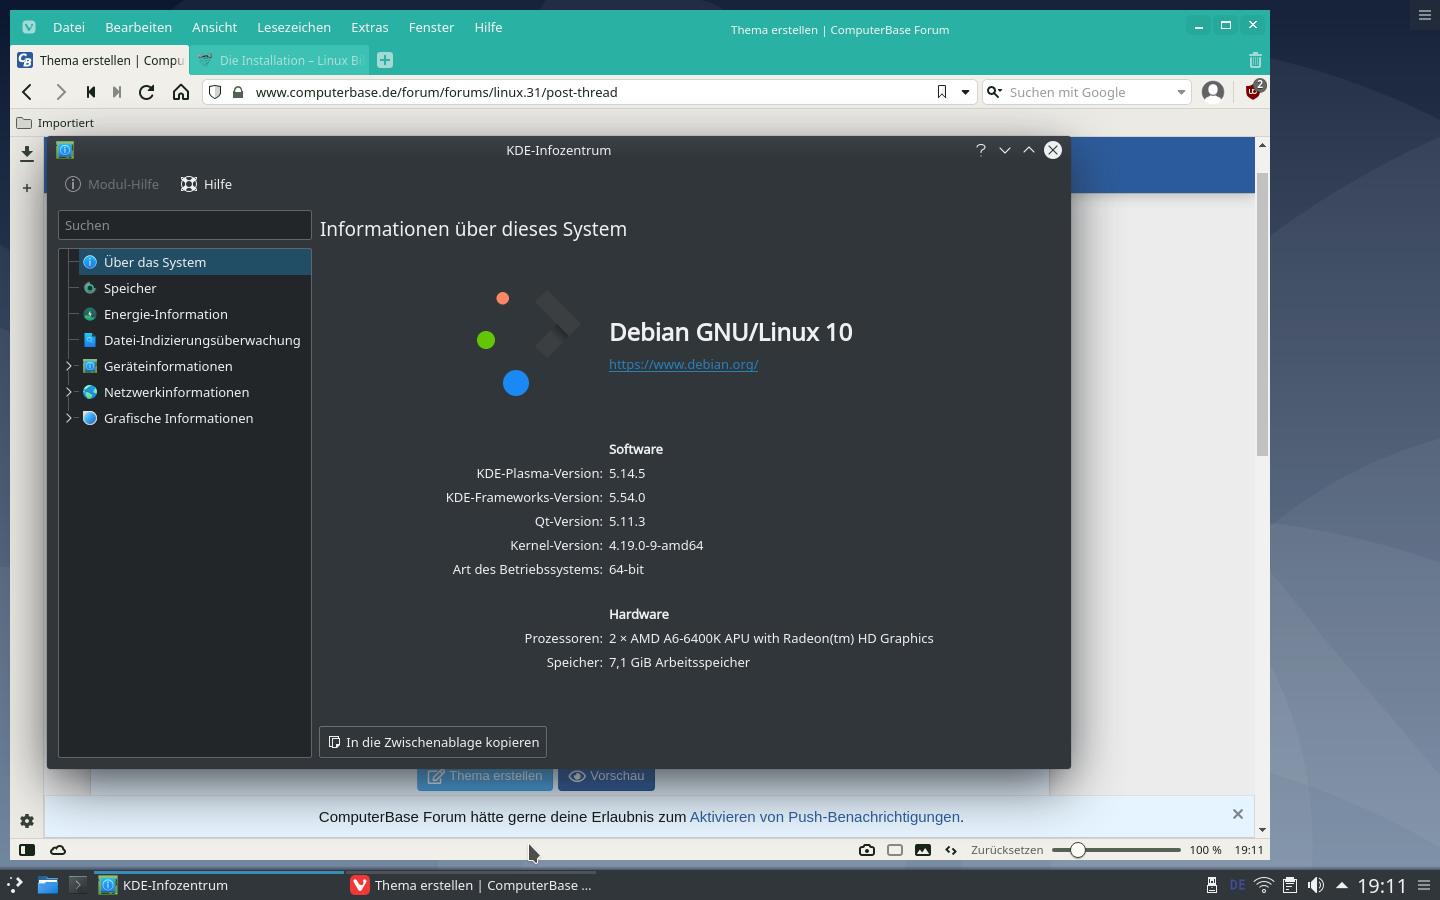
Task: Open the downloads panel in Vivaldi sidebar
Action: tap(27, 153)
